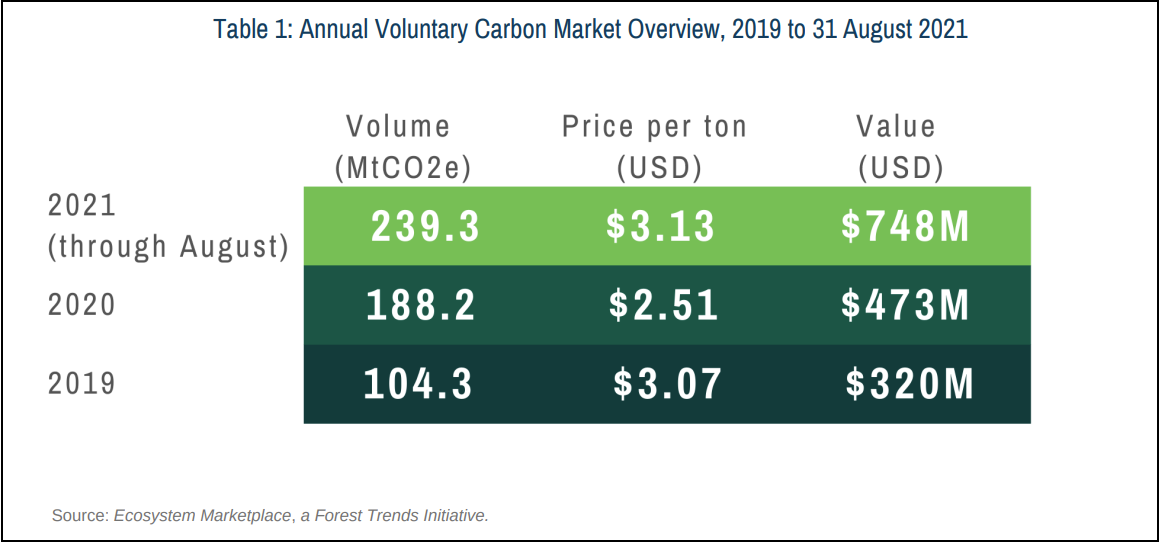Select the 2021 (through August) row label

click(168, 226)
